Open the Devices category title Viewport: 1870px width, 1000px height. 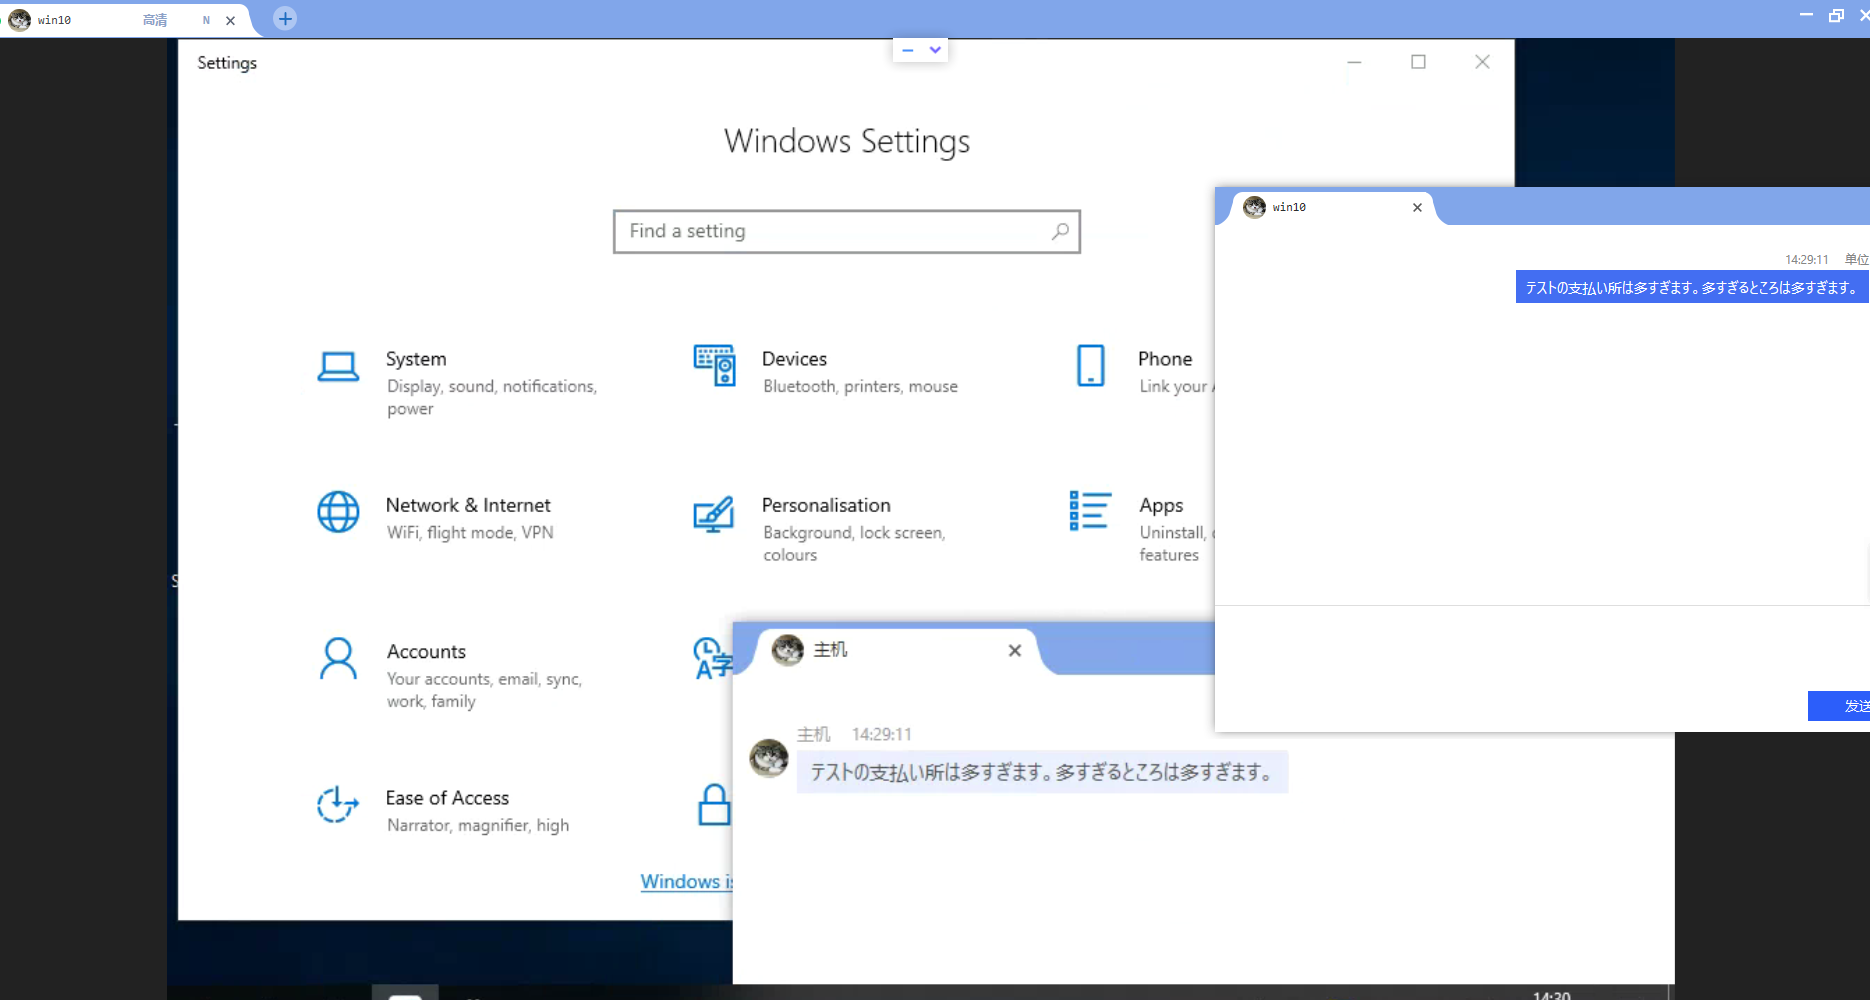tap(794, 359)
